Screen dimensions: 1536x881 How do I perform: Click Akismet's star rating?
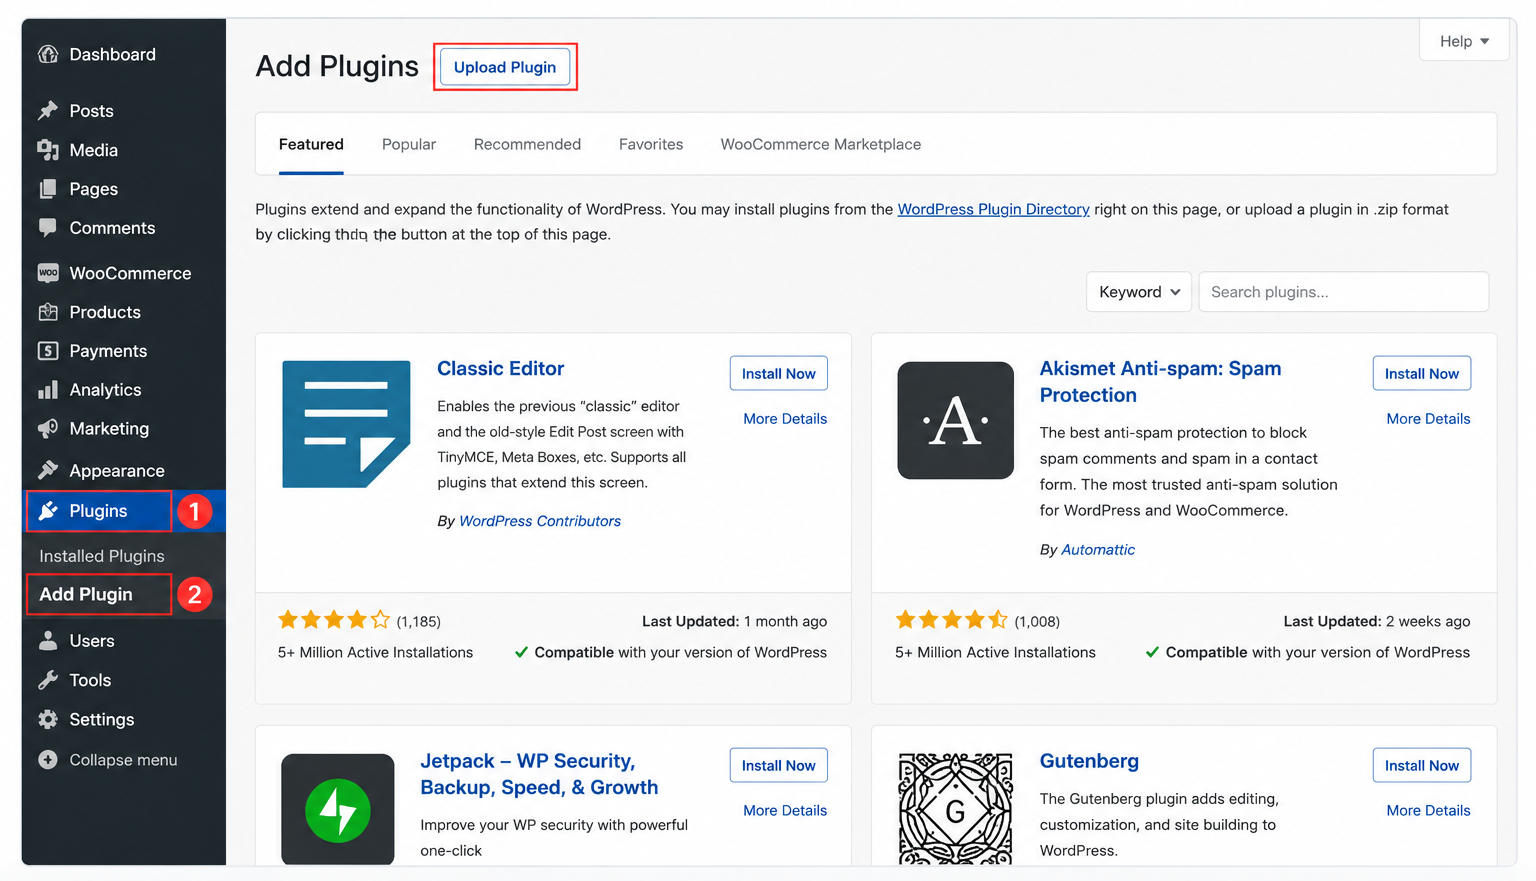point(952,620)
